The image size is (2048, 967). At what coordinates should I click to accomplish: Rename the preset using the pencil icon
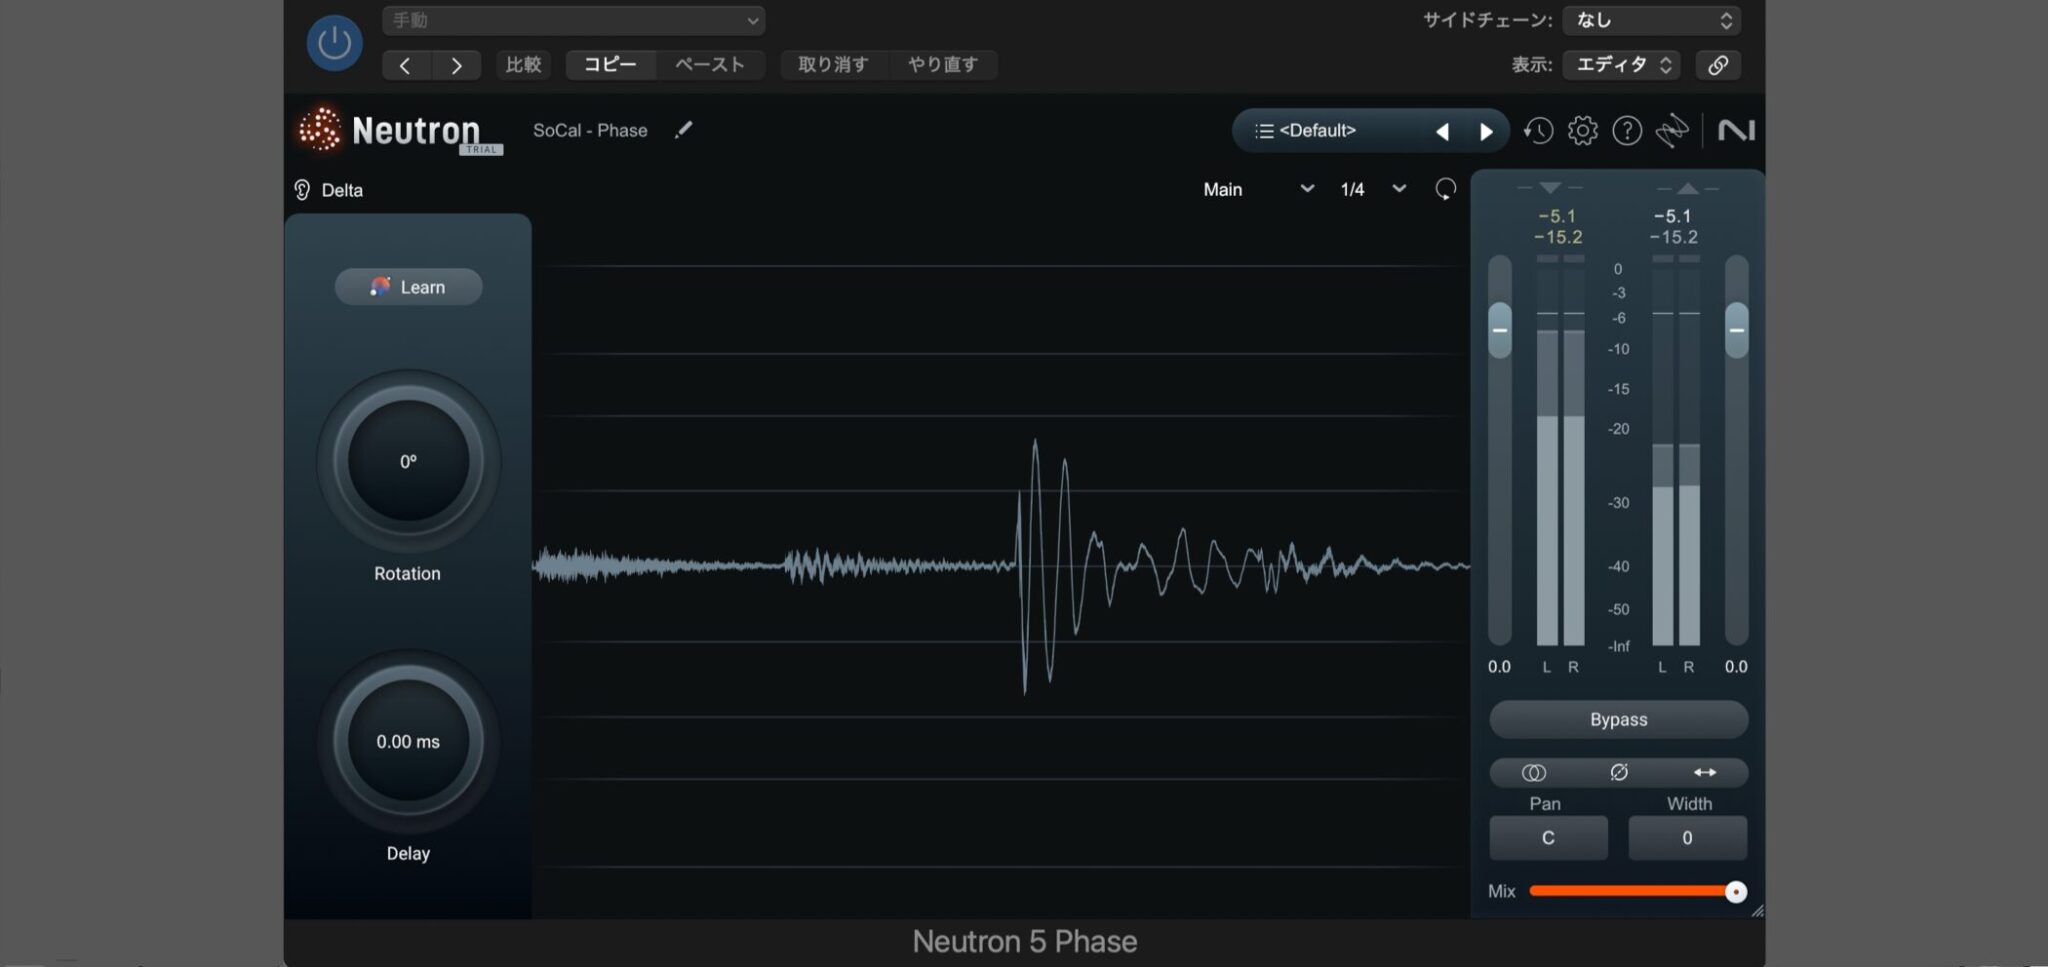coord(684,130)
